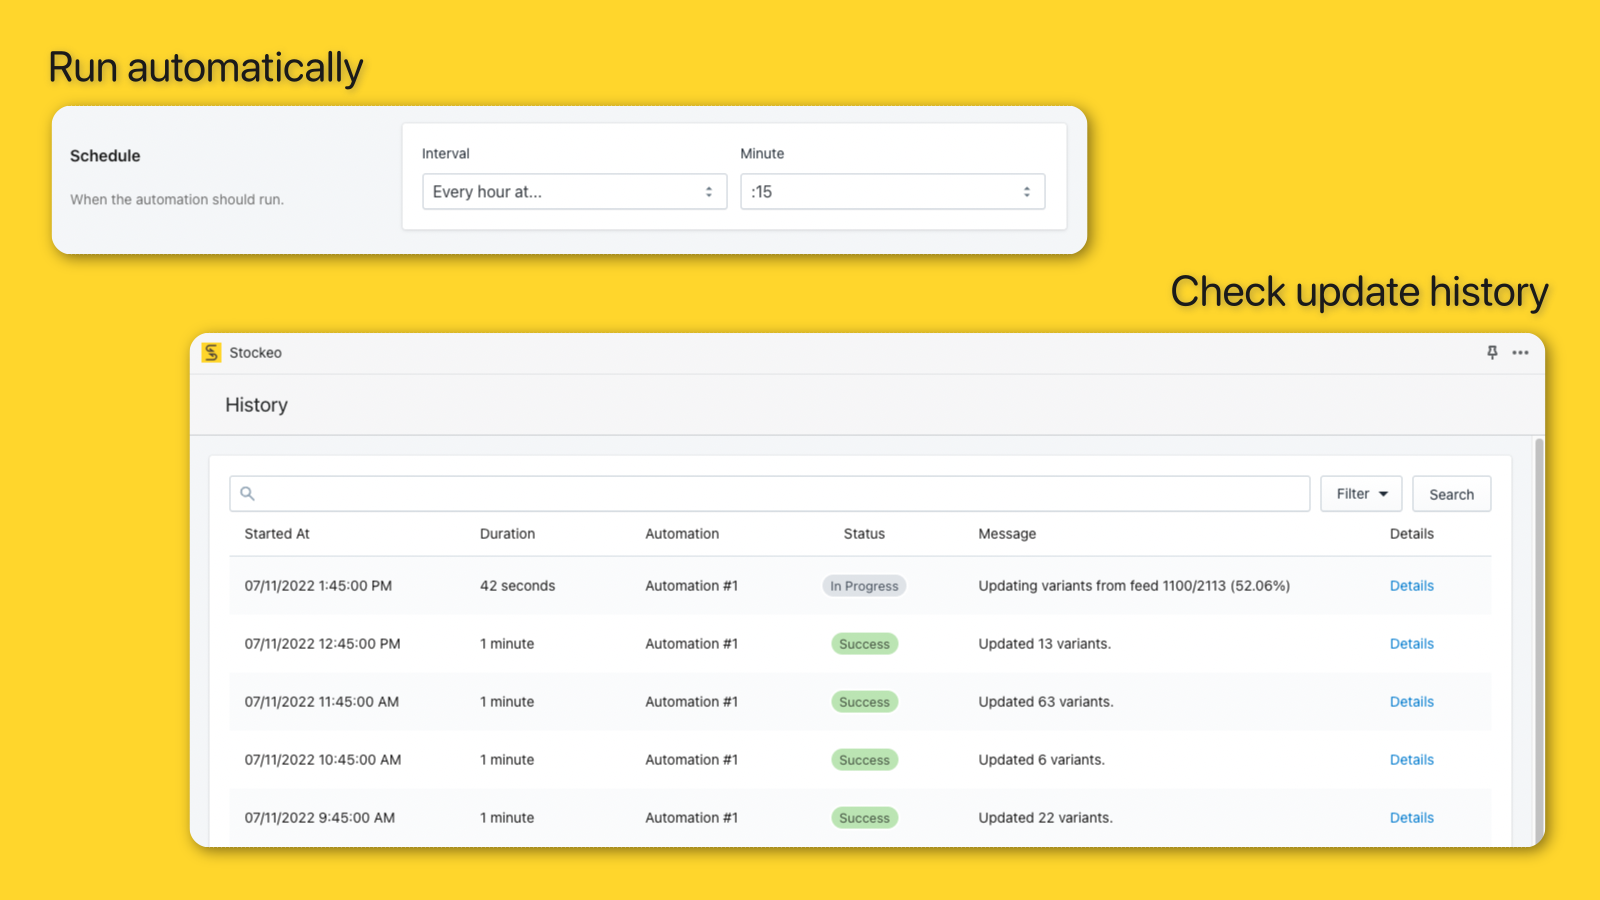Click the Stockeo logo icon
This screenshot has height=900, width=1600.
(211, 352)
